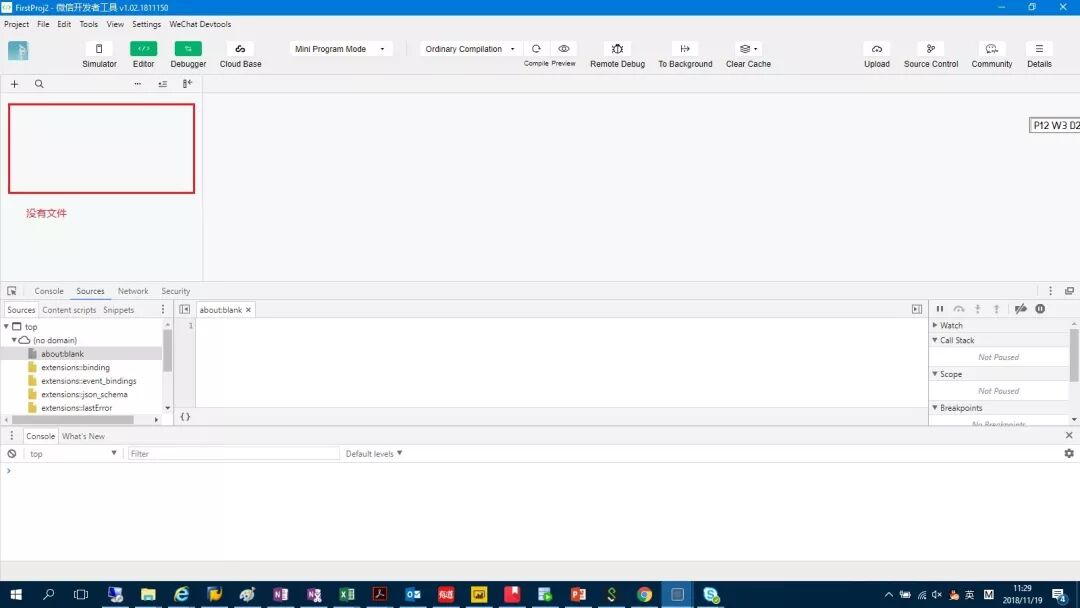Close the about:blank editor tab
Image resolution: width=1080 pixels, height=608 pixels.
point(249,310)
